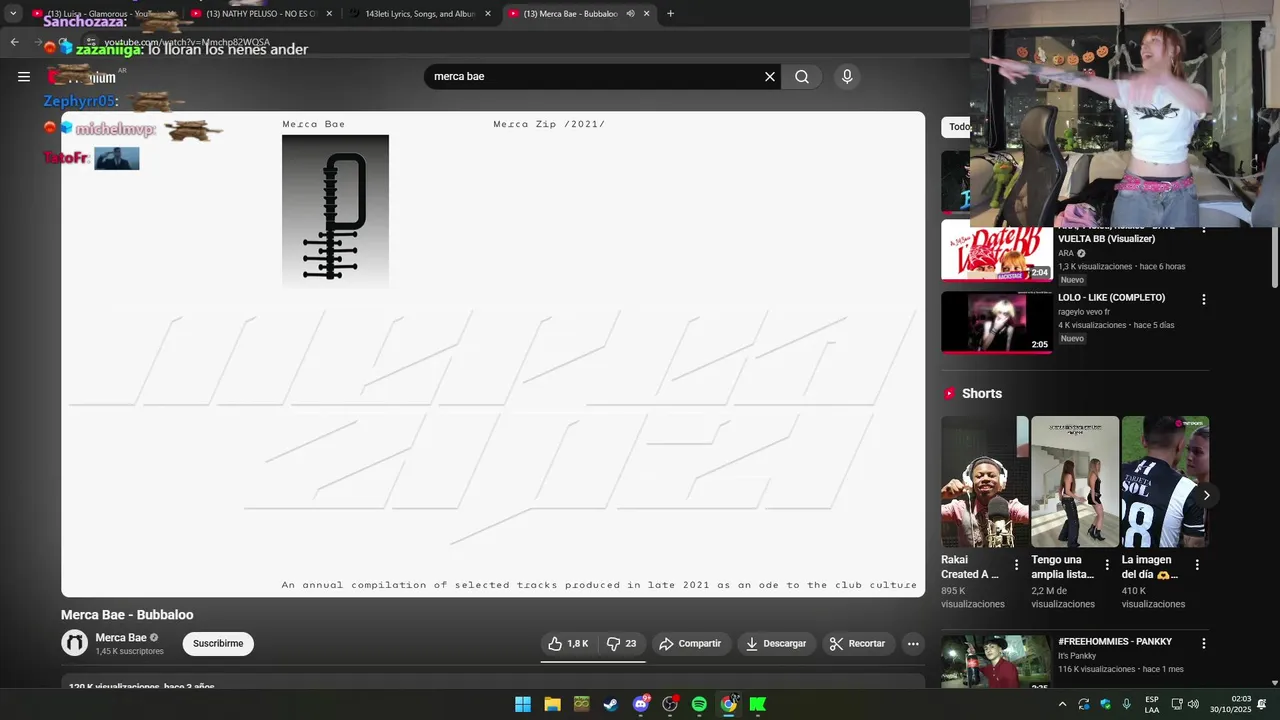This screenshot has width=1280, height=720.
Task: Click the browser address bar URL
Action: coord(187,42)
